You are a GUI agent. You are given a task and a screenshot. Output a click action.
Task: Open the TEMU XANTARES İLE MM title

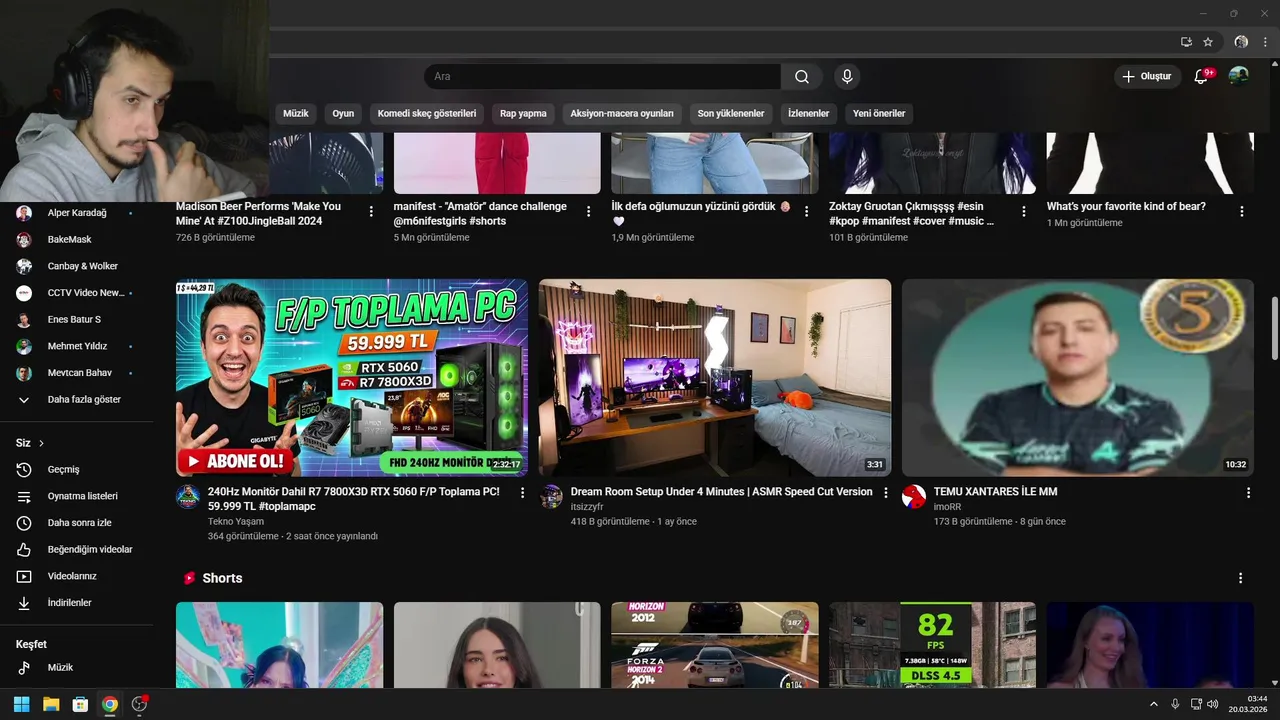click(x=995, y=492)
